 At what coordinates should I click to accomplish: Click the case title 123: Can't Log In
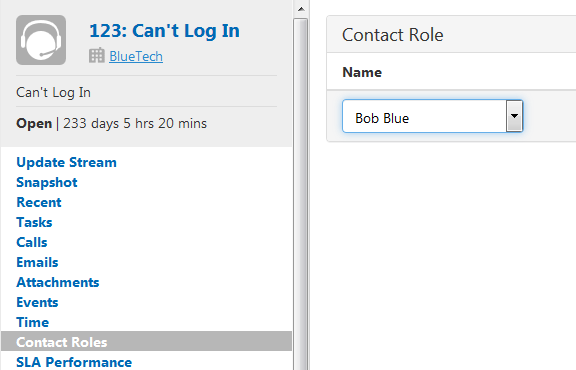click(164, 30)
